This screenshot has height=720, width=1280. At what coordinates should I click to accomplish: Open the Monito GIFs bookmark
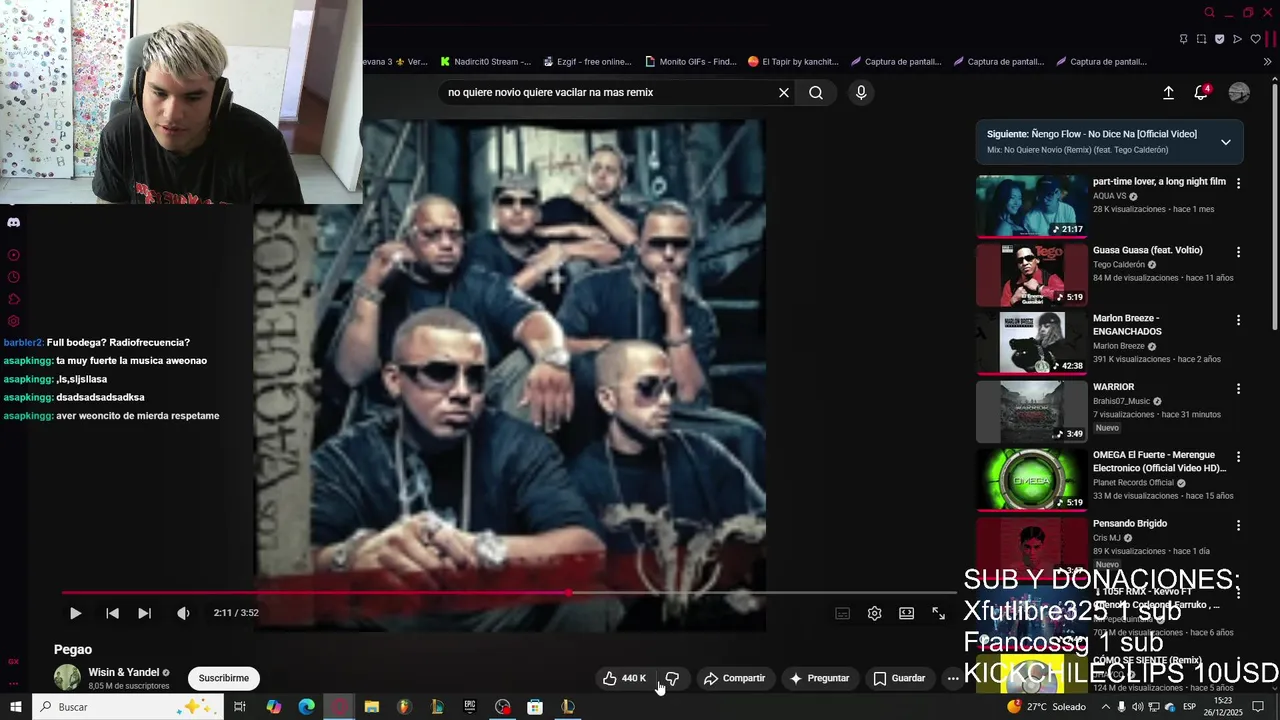click(691, 62)
